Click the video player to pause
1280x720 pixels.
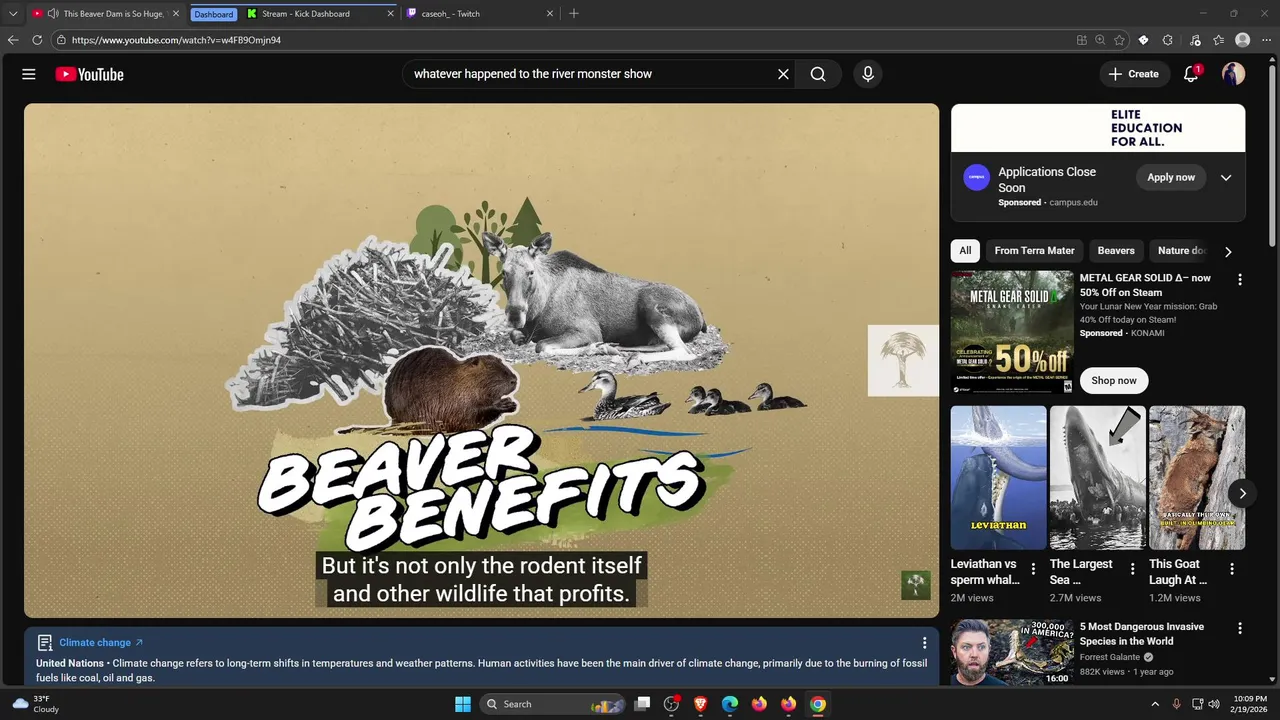[x=481, y=360]
